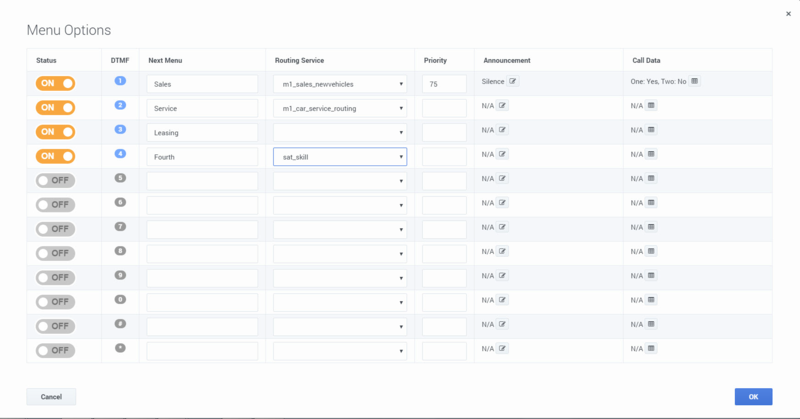The width and height of the screenshot is (800, 419).
Task: Open call data icon for DTMF # row
Action: point(651,324)
